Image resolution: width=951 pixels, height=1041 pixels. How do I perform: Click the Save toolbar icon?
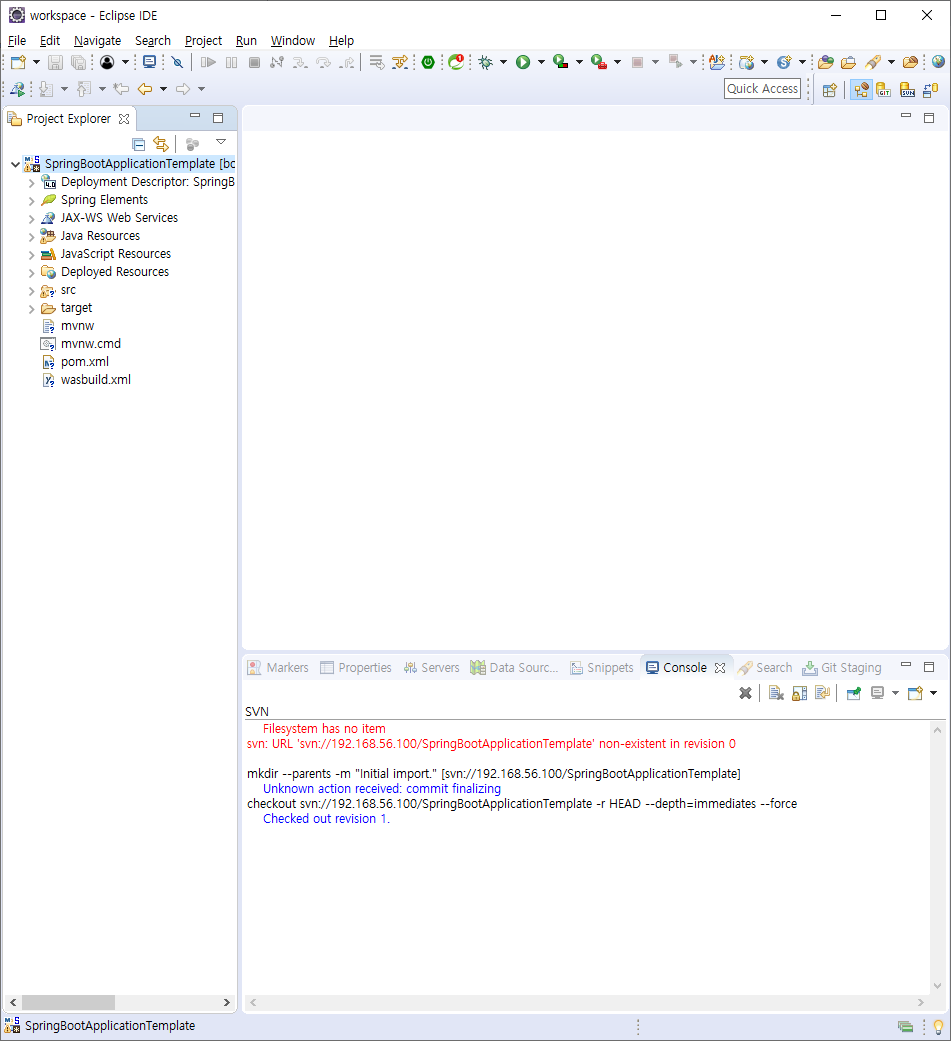pos(56,62)
